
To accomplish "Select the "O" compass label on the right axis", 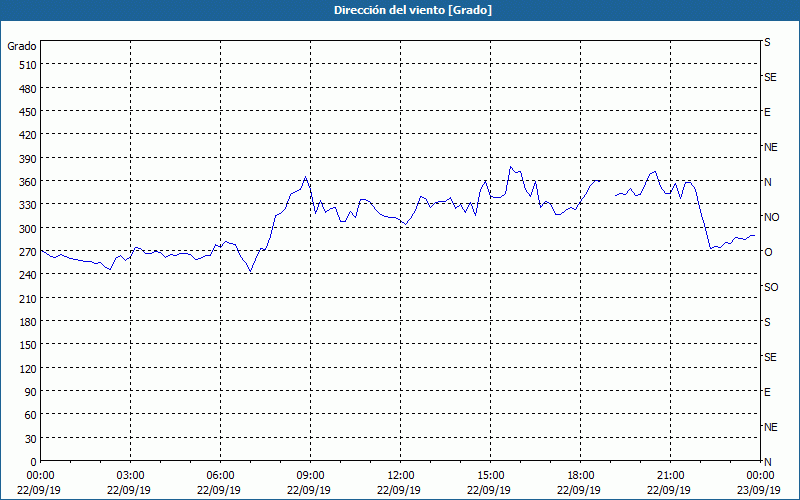I will click(768, 252).
